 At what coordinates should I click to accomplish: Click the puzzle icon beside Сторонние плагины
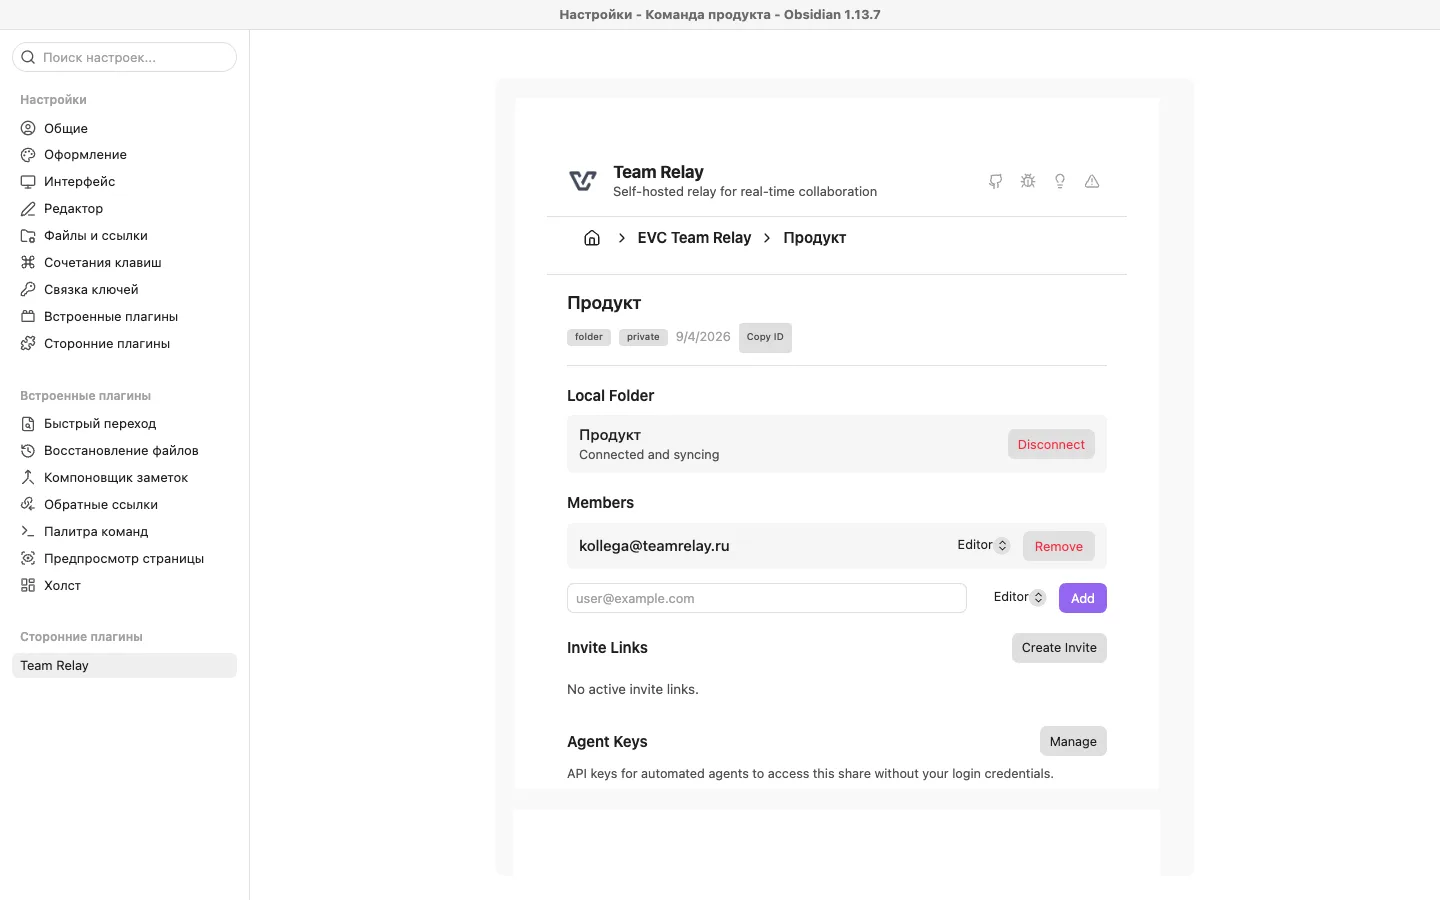click(x=28, y=344)
